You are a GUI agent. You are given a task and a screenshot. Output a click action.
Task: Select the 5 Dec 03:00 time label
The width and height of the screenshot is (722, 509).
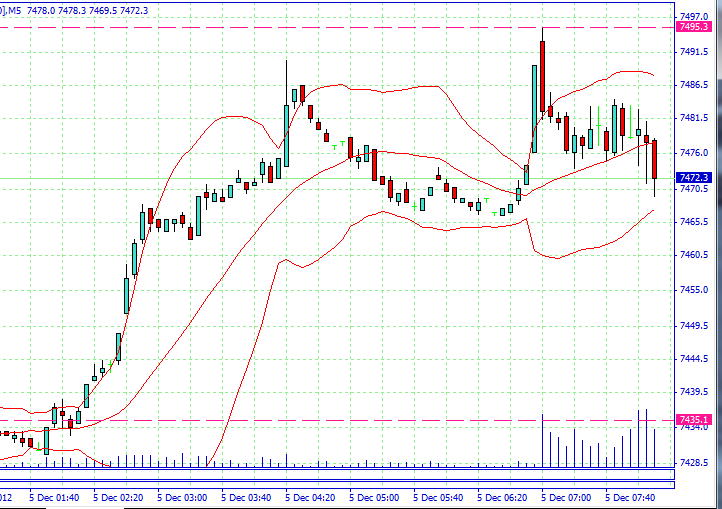[x=182, y=498]
